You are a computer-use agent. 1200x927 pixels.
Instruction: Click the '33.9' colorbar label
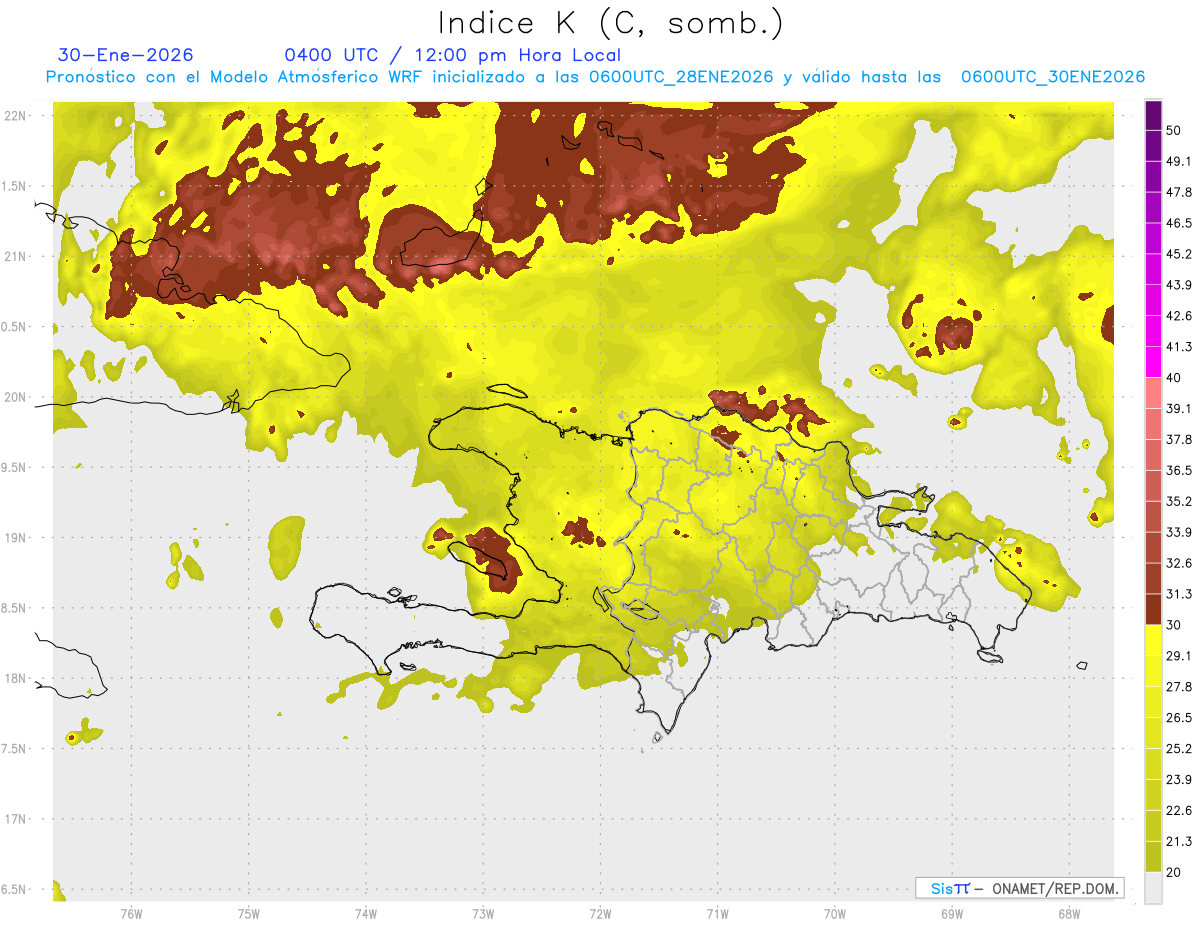click(1179, 532)
